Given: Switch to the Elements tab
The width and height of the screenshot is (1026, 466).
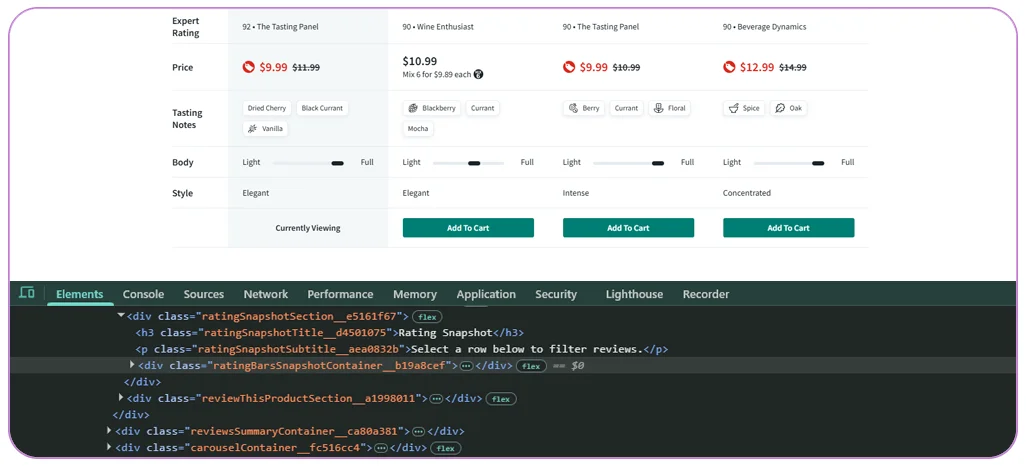Looking at the screenshot, I should pyautogui.click(x=79, y=294).
